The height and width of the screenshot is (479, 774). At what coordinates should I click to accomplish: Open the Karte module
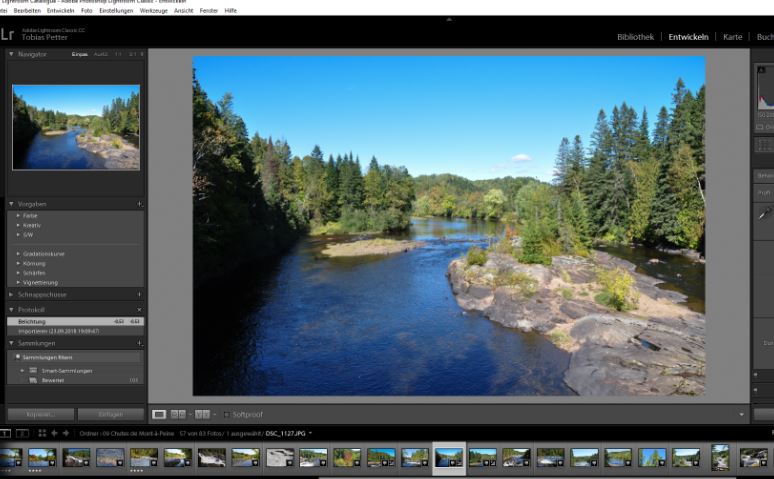tap(733, 37)
